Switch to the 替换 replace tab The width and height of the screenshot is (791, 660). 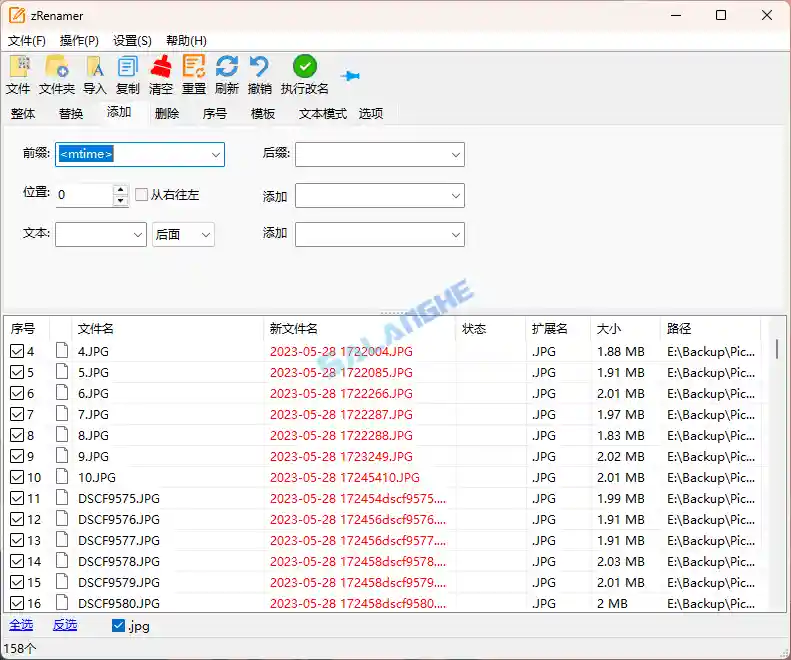coord(71,114)
